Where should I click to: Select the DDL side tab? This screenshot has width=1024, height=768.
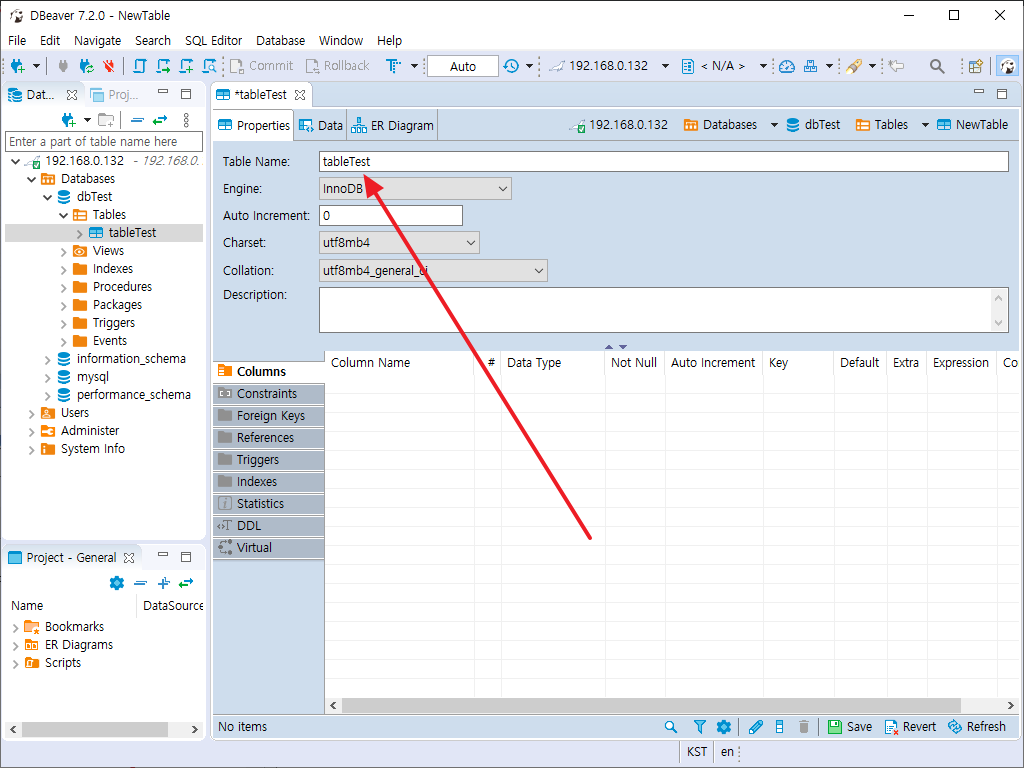[x=268, y=526]
